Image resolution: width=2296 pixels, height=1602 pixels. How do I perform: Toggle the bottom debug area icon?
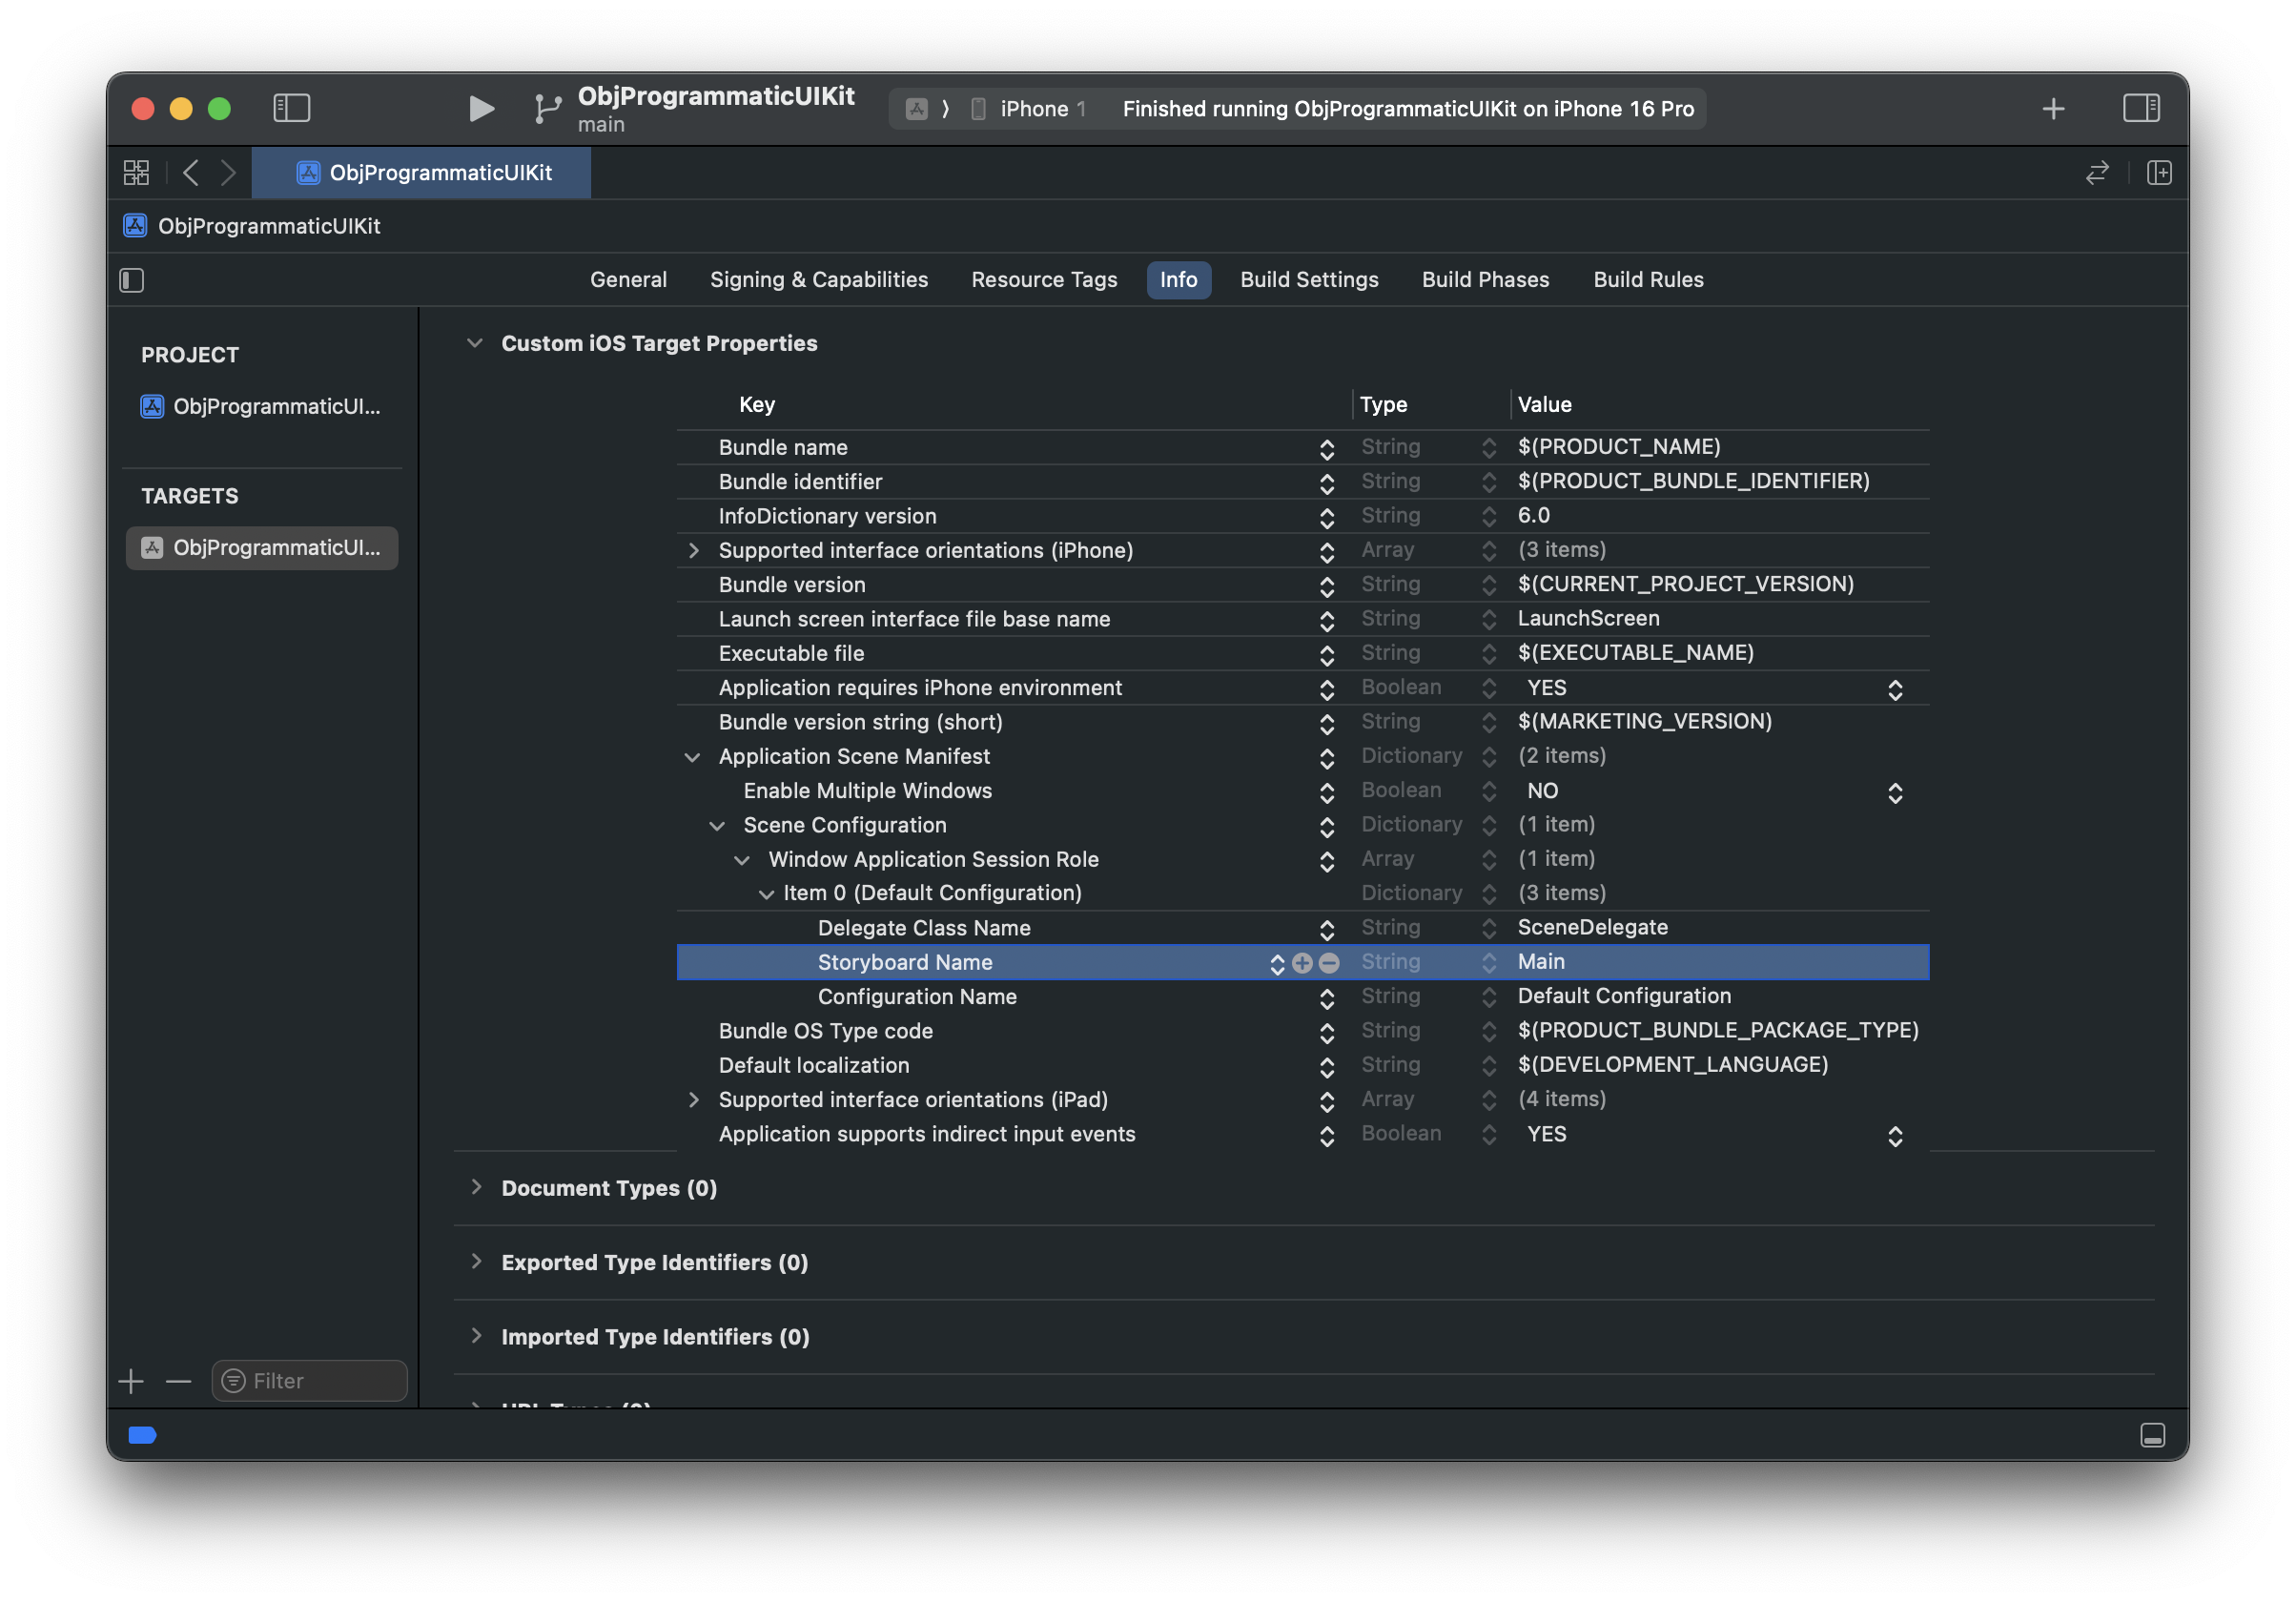[x=2152, y=1435]
